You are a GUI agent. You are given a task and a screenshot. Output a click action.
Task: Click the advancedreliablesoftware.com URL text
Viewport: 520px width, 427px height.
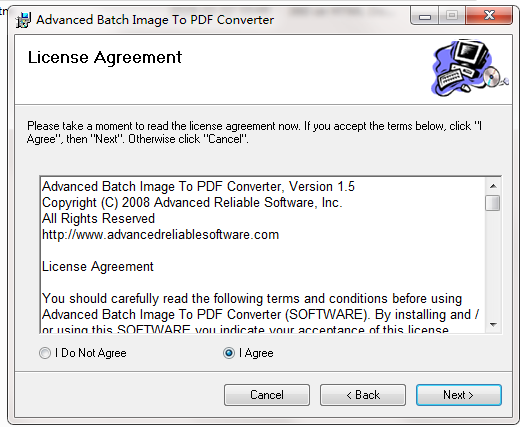(160, 235)
